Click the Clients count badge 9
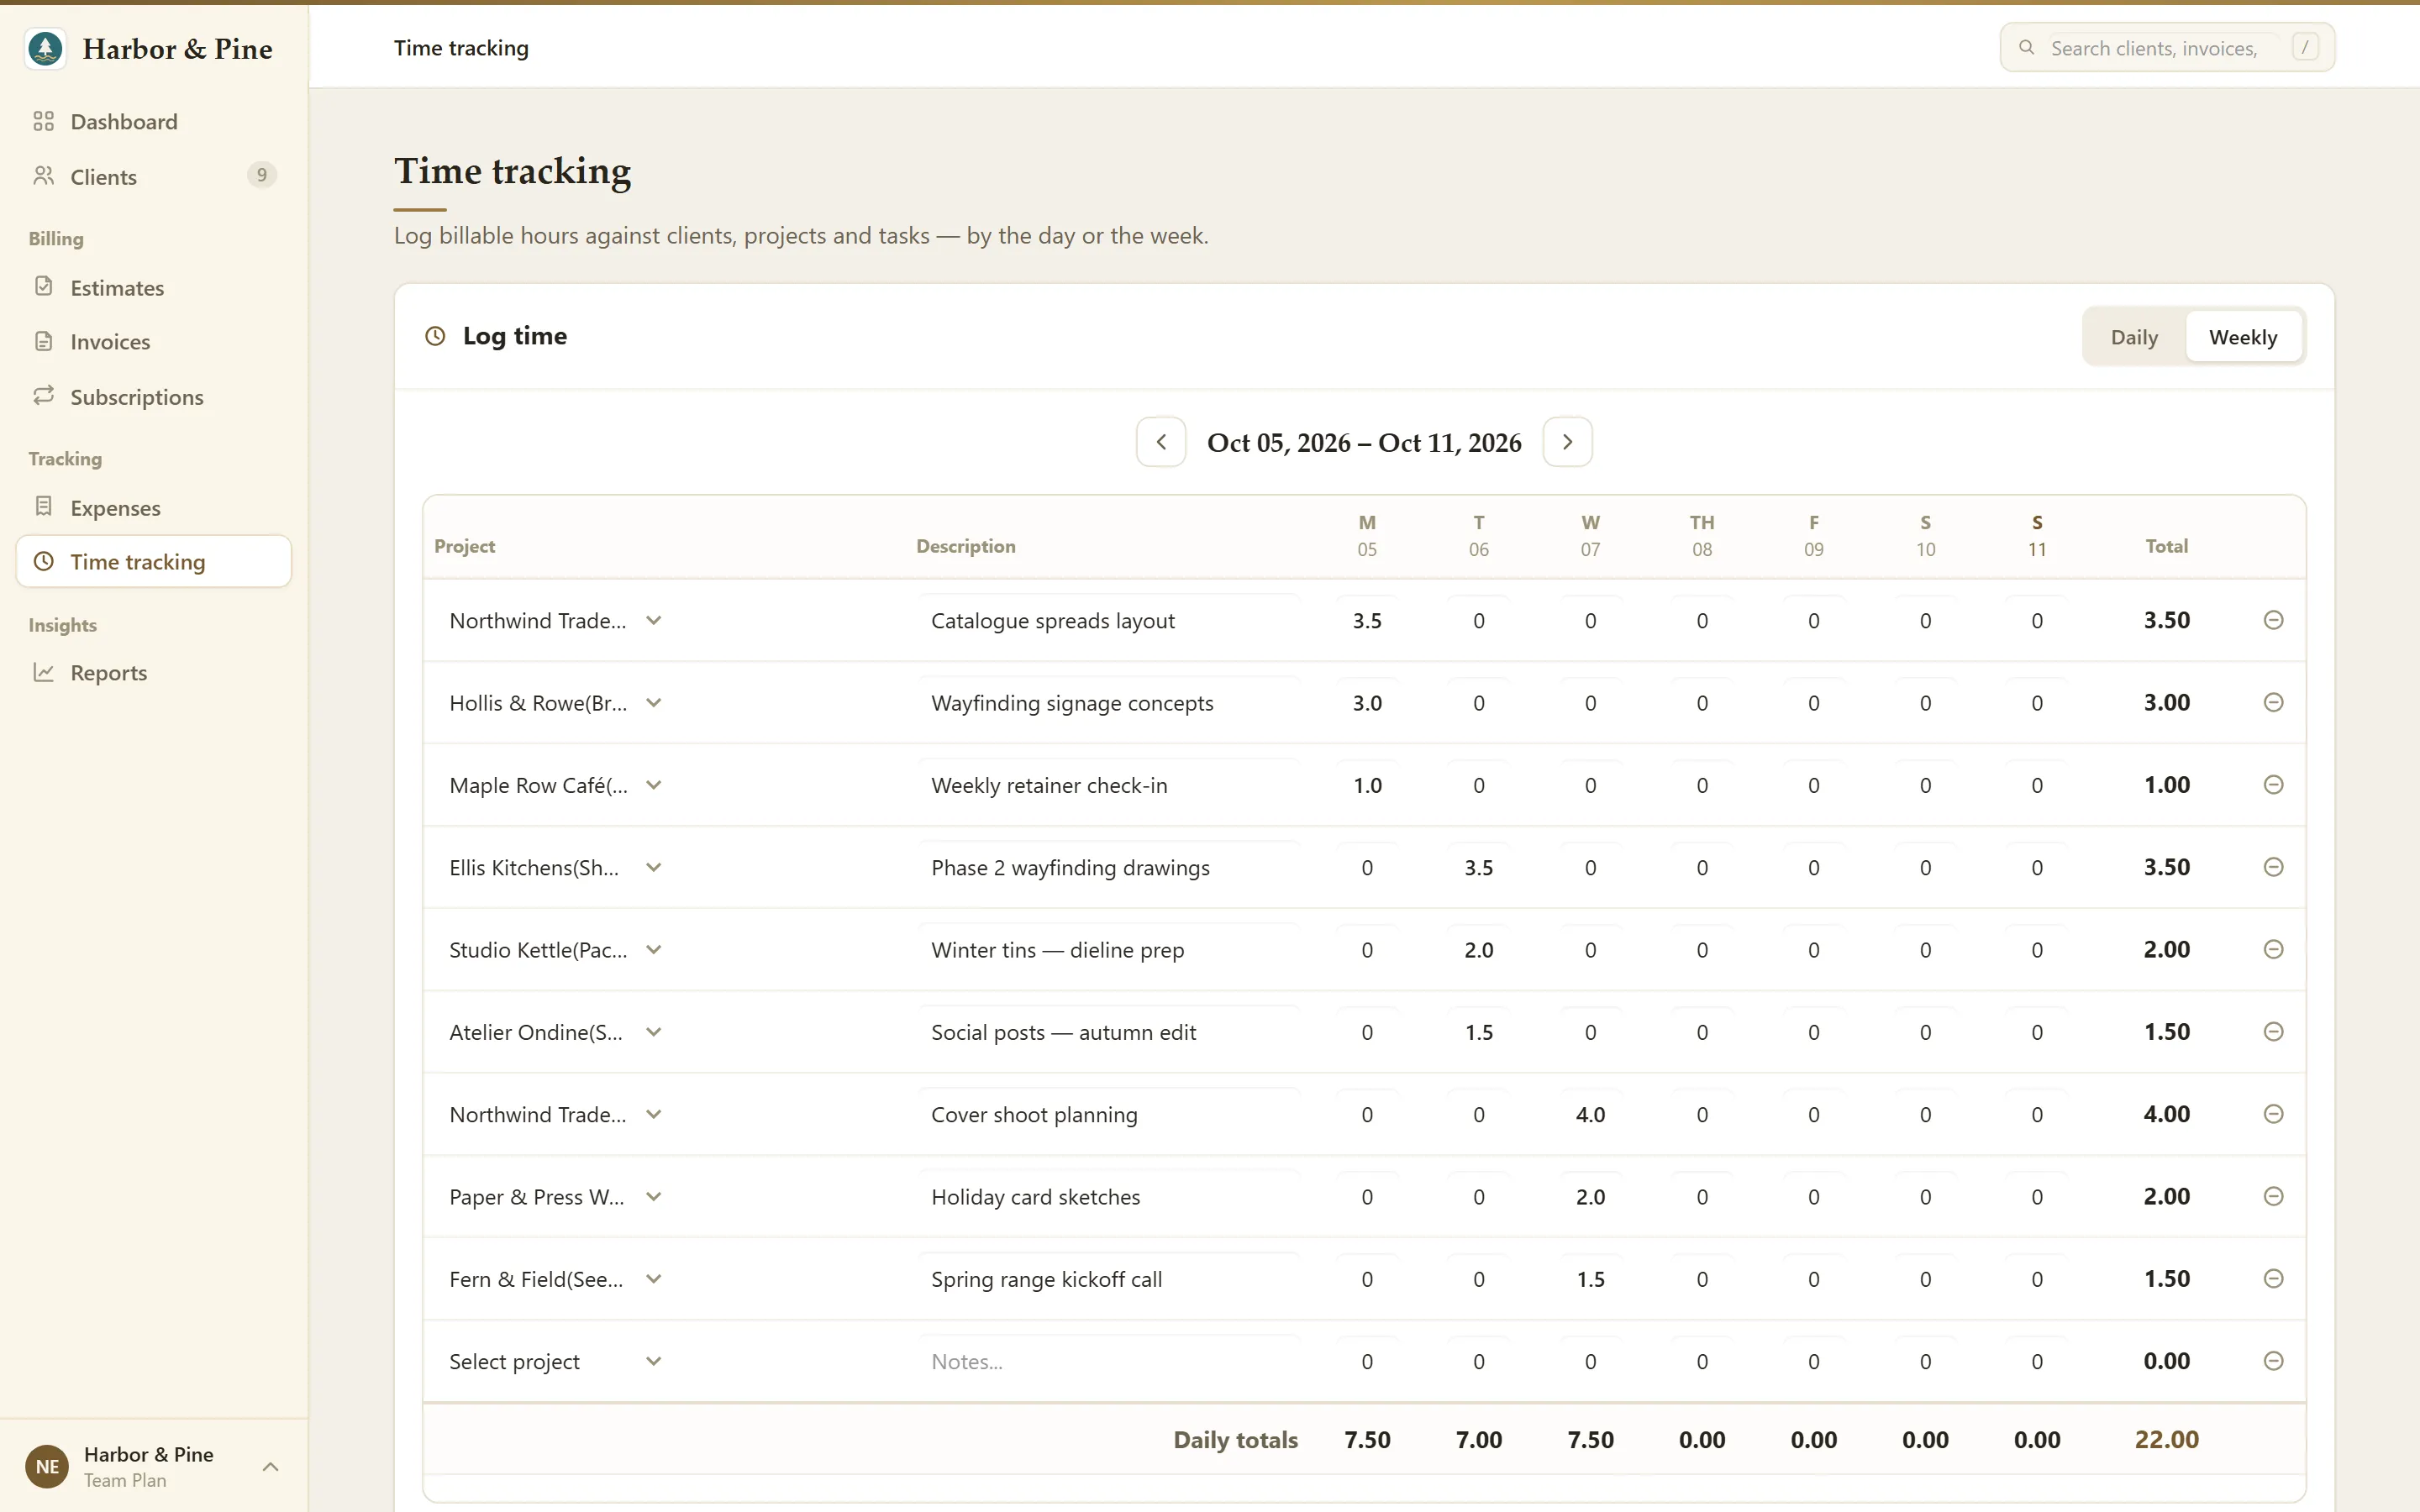Image resolution: width=2420 pixels, height=1512 pixels. (261, 175)
